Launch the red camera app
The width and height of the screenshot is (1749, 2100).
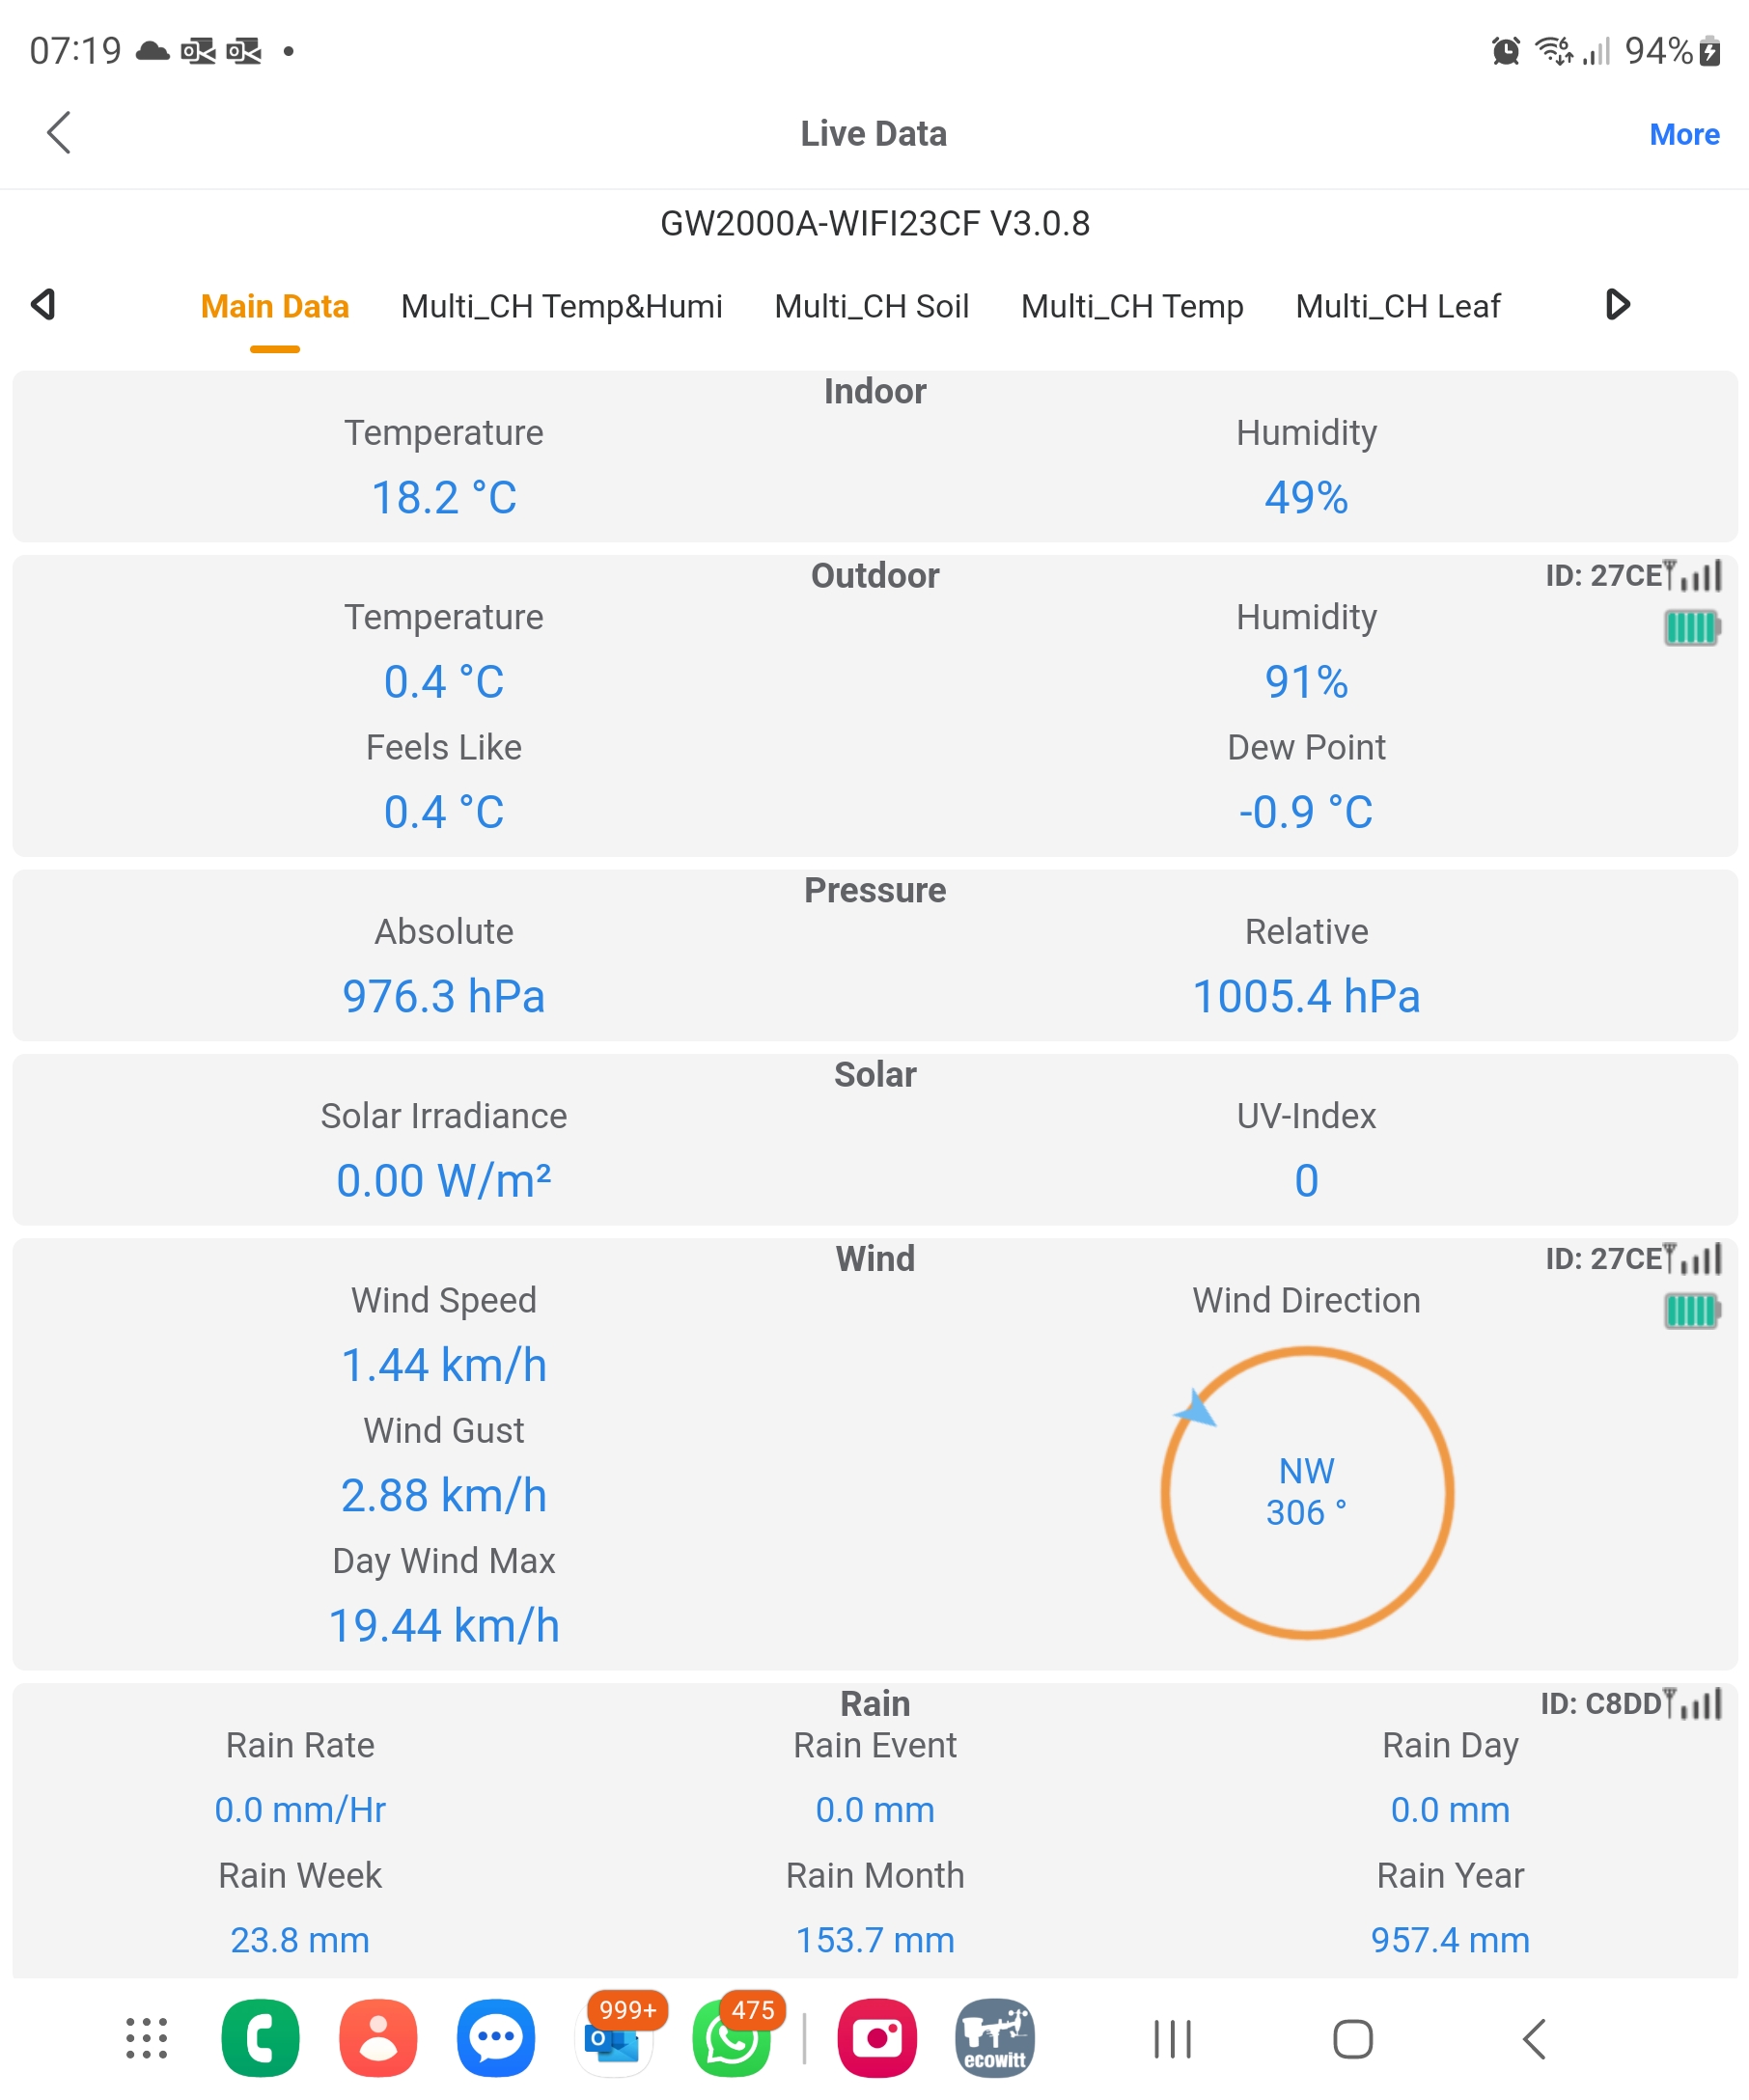[877, 2038]
